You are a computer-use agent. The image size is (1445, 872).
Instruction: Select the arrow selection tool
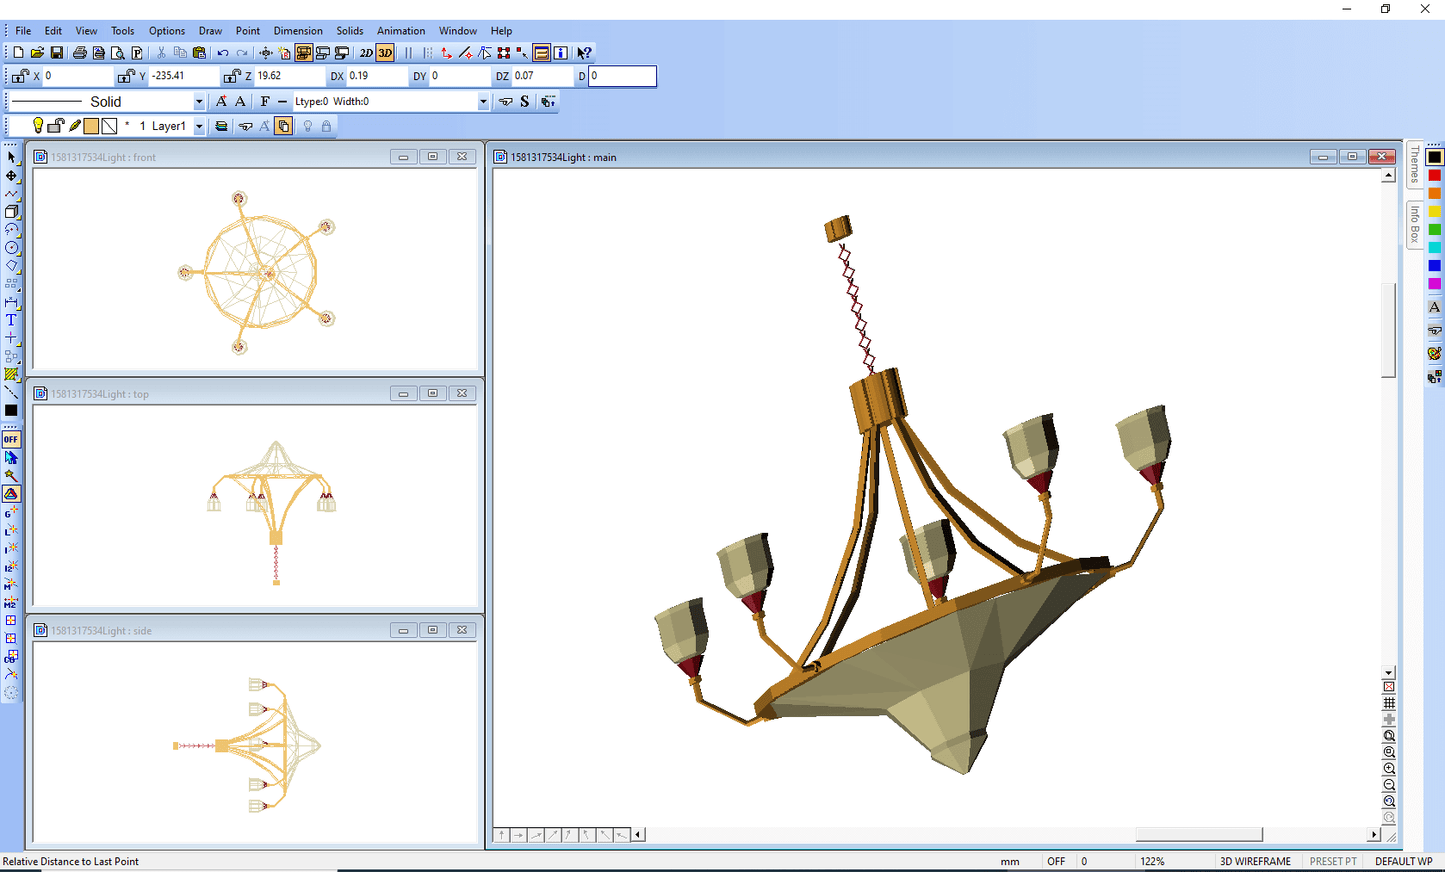click(11, 156)
